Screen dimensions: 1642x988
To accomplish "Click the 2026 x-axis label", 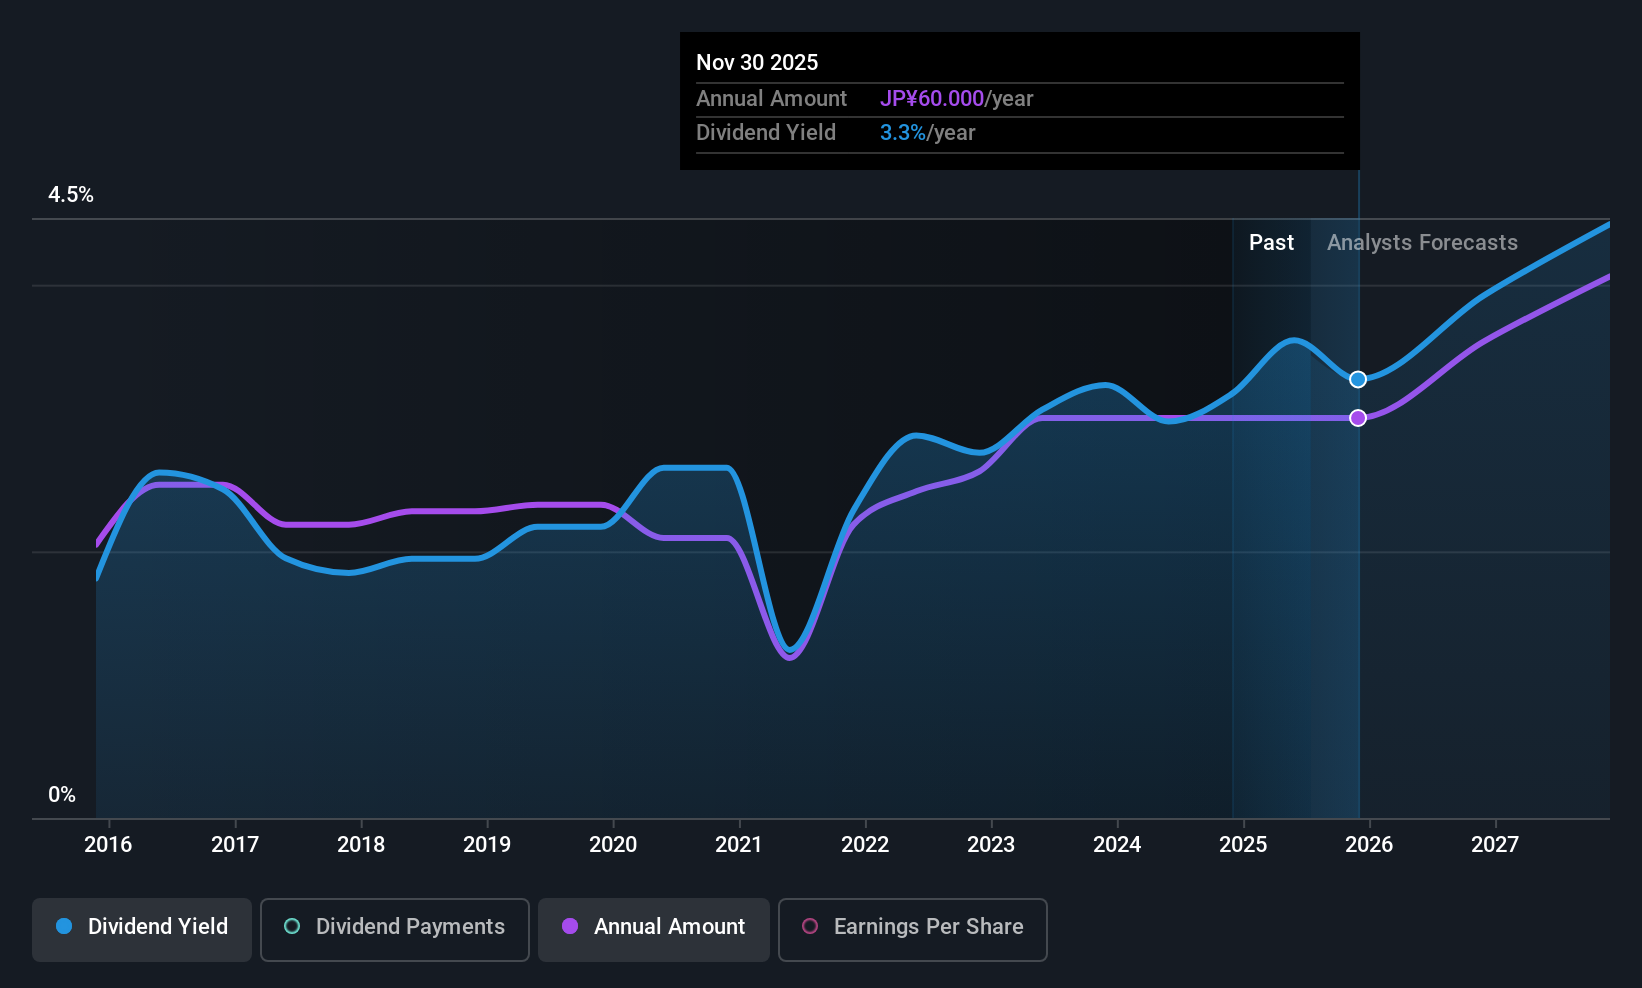I will coord(1369,845).
